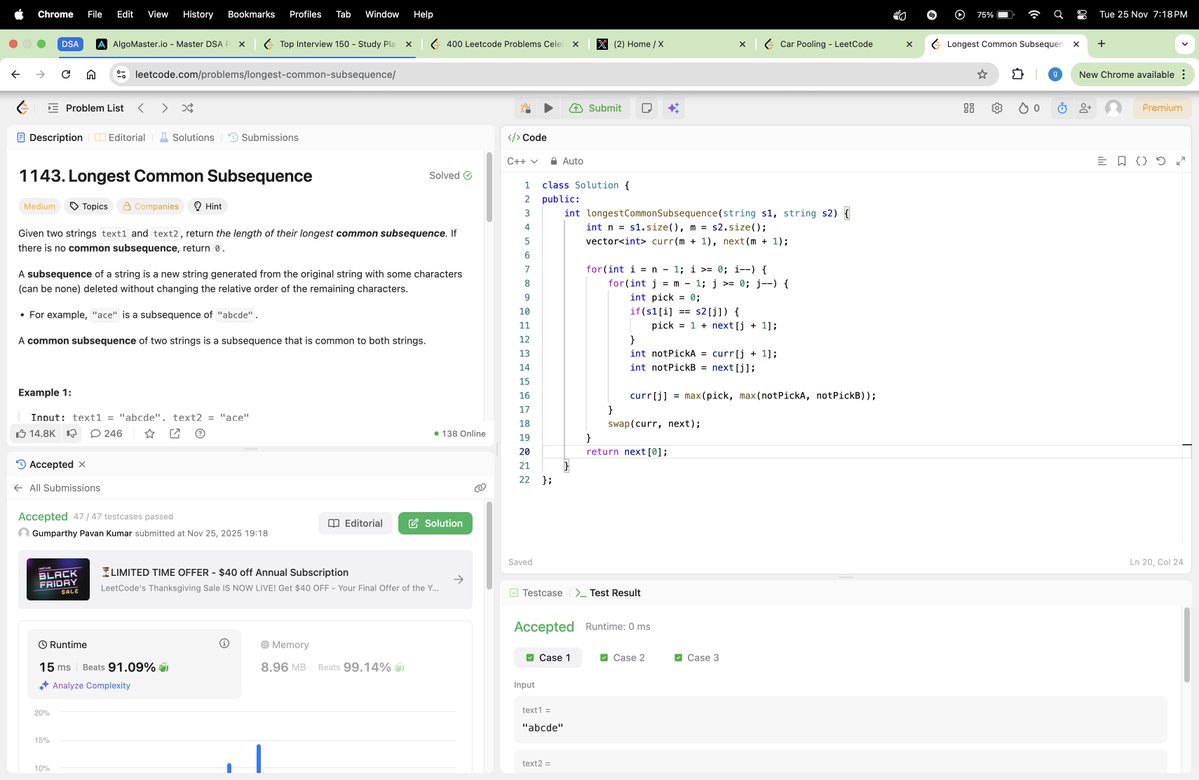This screenshot has width=1199, height=780.
Task: Expand the code editor to fullscreen
Action: click(1181, 161)
